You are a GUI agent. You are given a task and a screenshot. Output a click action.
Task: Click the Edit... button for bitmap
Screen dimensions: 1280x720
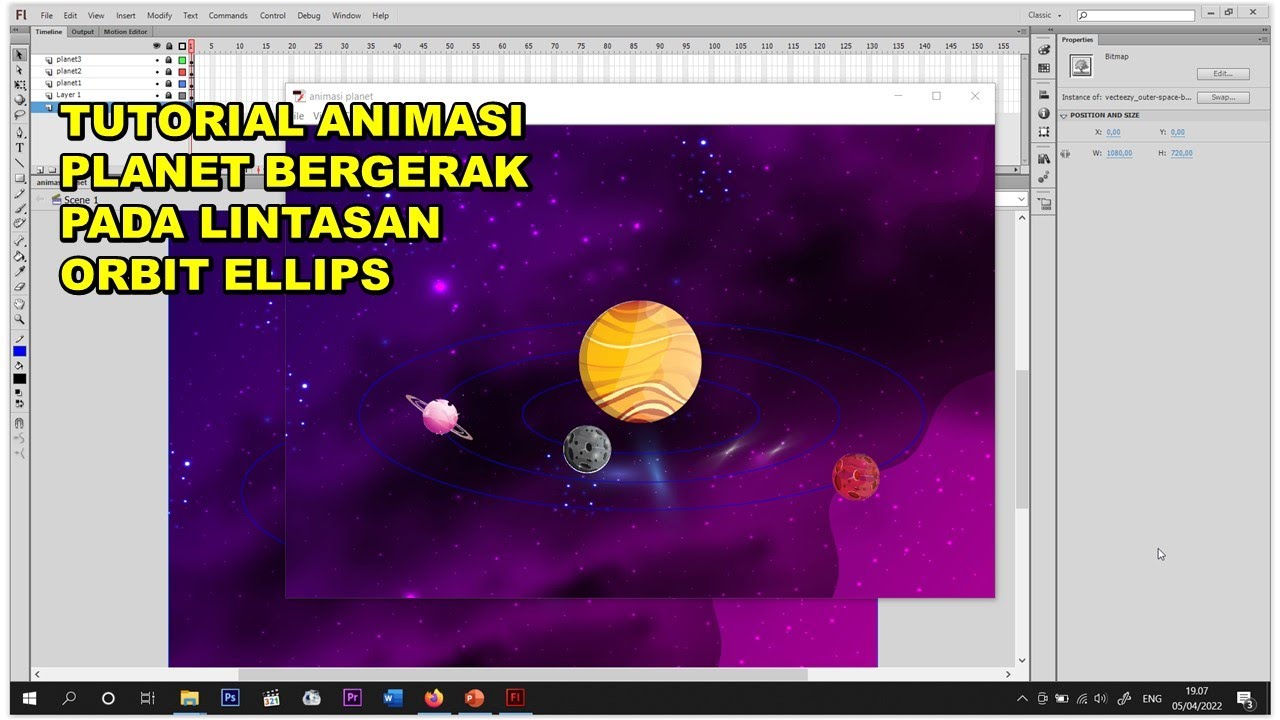coord(1223,74)
